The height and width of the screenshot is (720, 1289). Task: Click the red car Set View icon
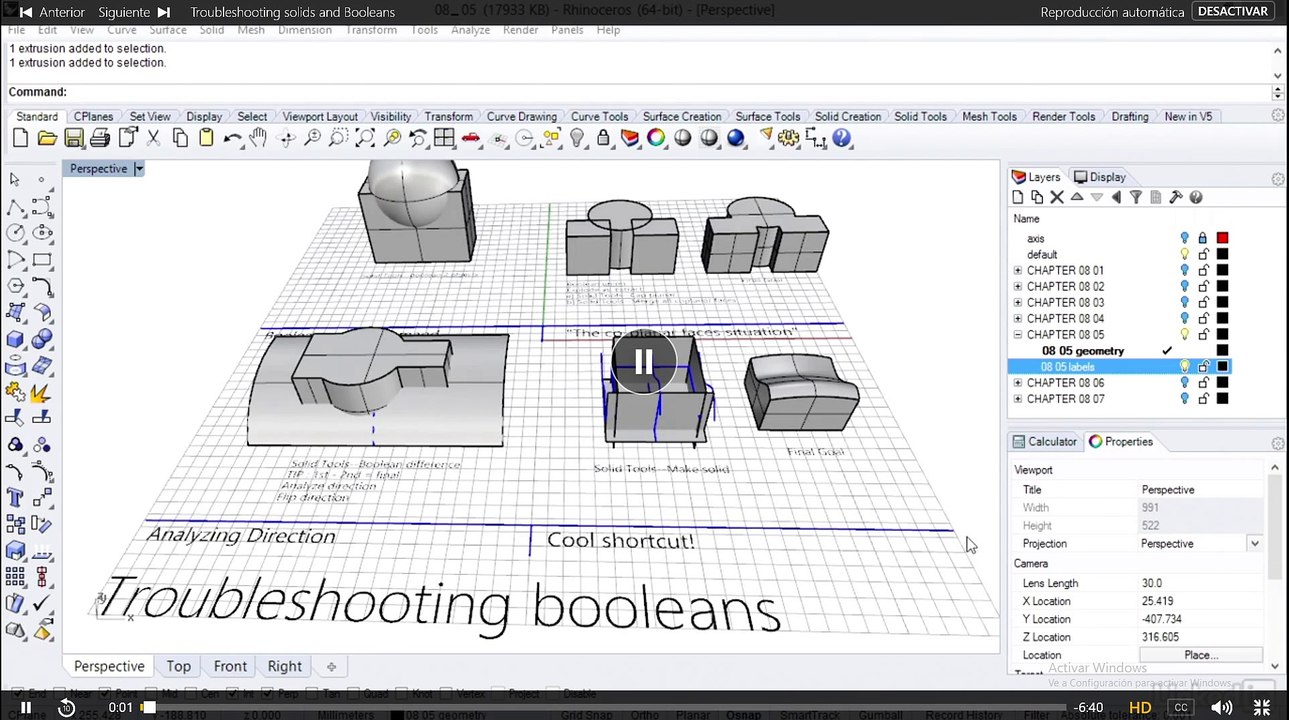pos(470,138)
